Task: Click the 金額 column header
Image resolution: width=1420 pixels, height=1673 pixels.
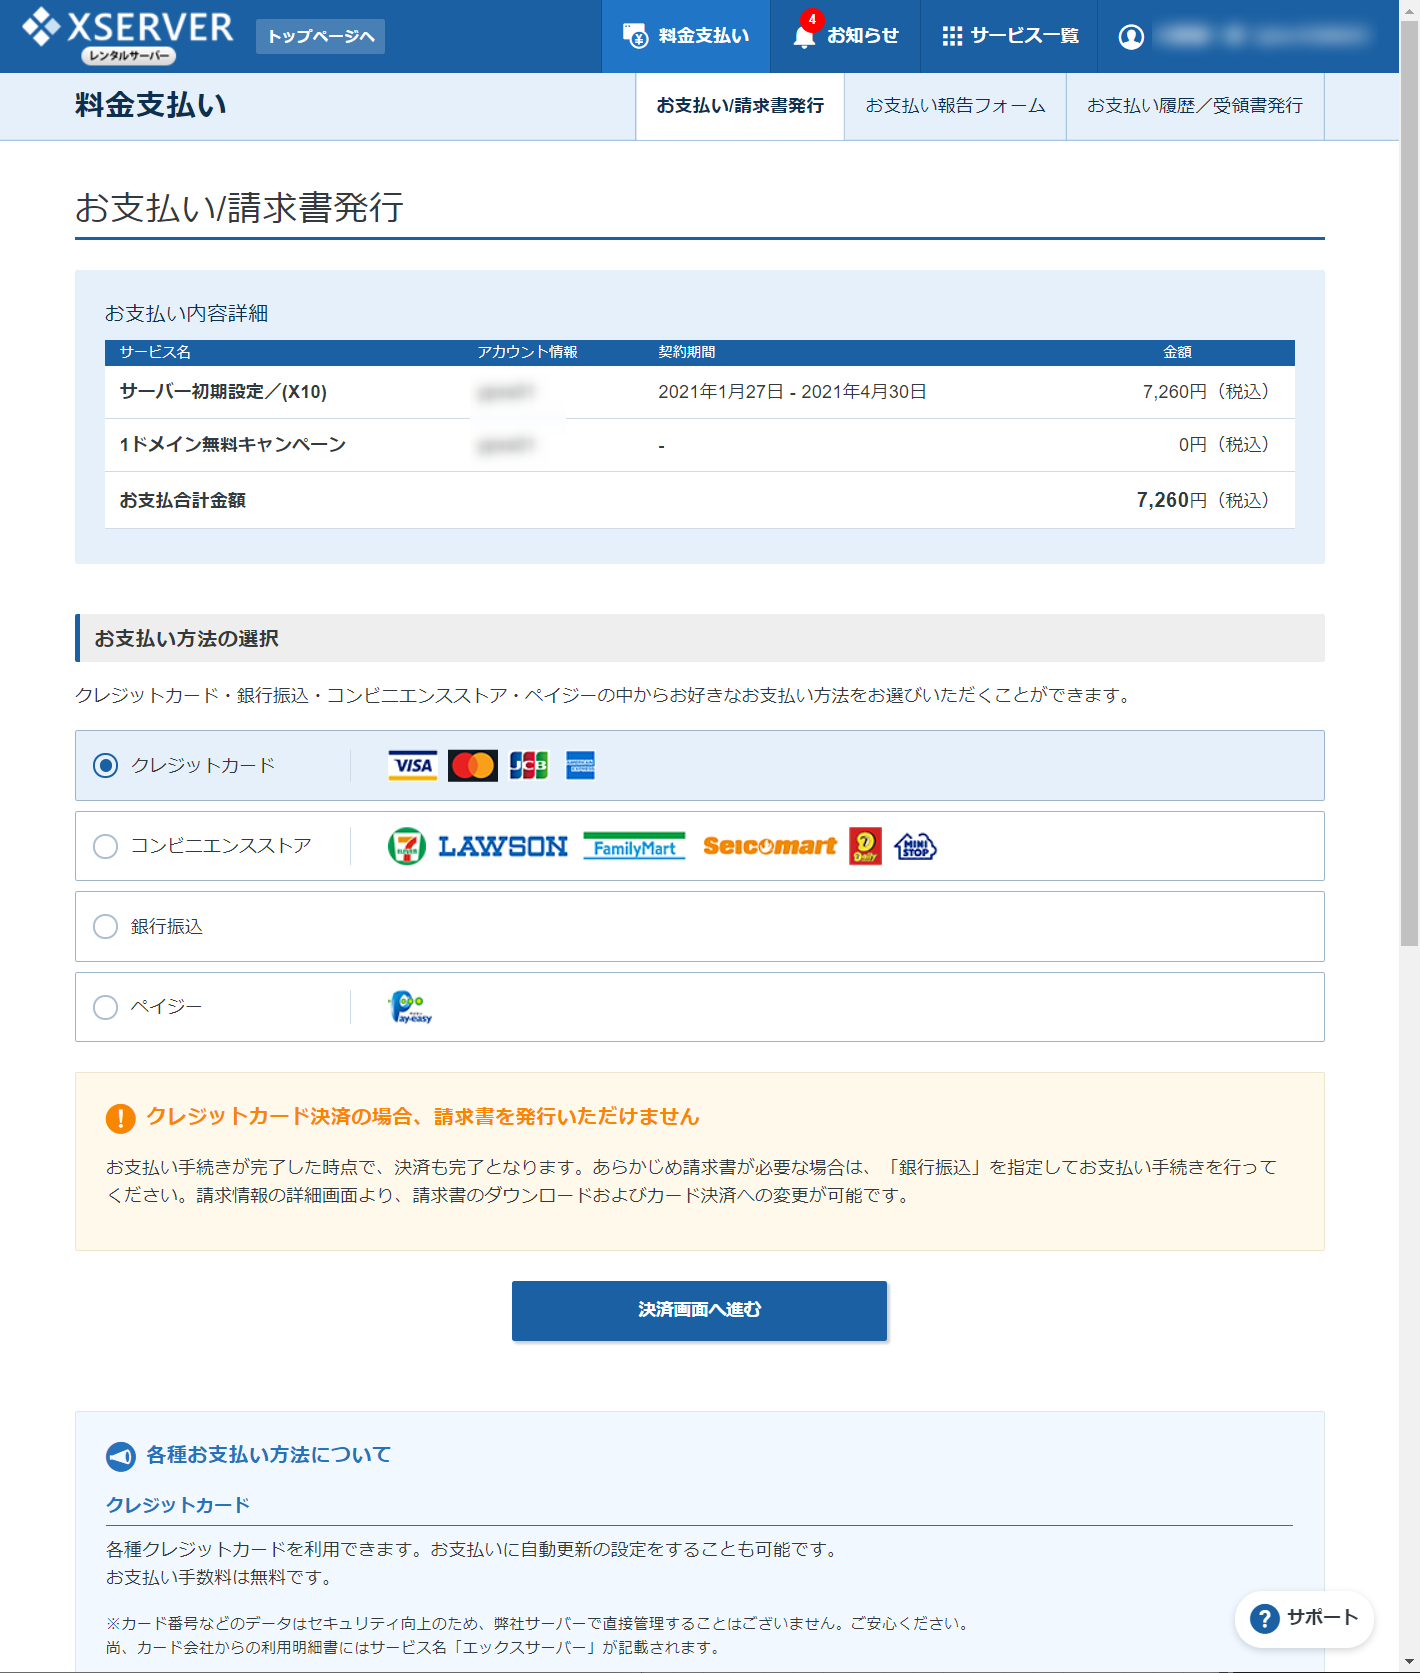Action: coord(1178,352)
